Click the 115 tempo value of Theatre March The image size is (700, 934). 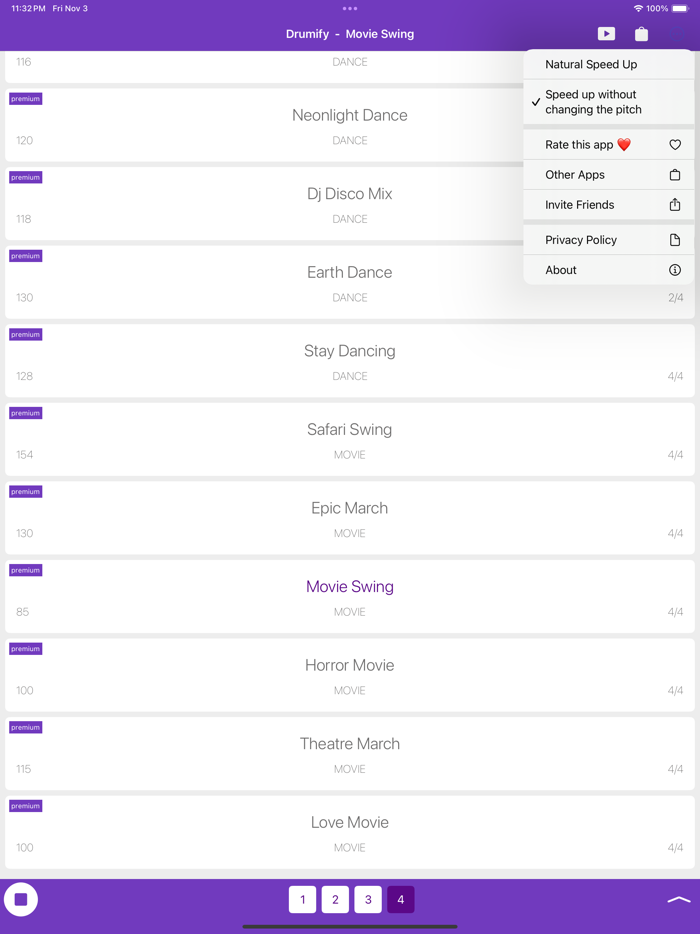(24, 770)
